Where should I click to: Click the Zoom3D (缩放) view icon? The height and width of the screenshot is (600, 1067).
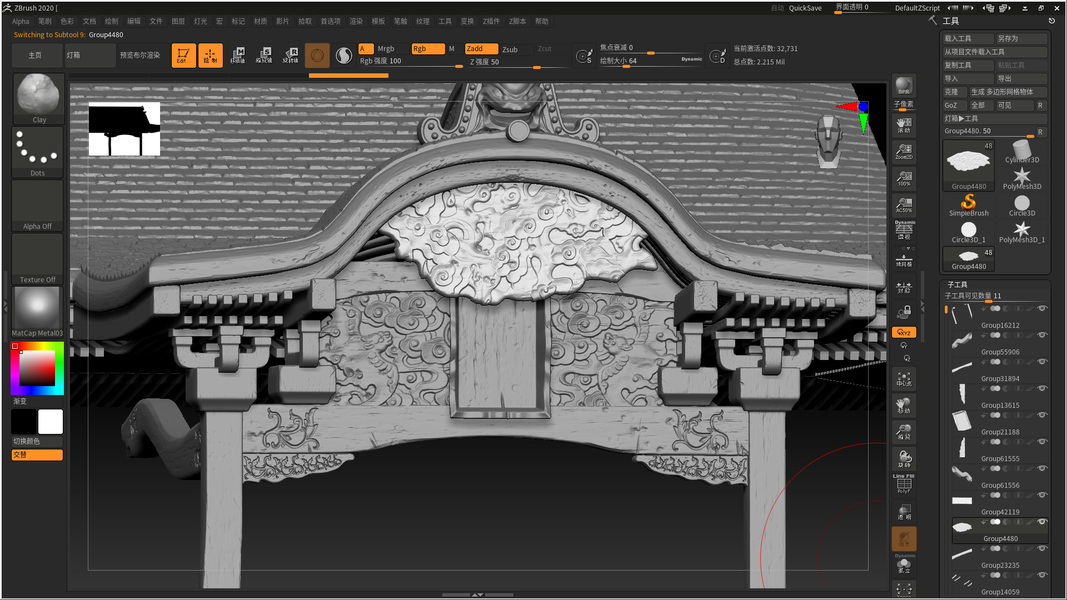[904, 432]
